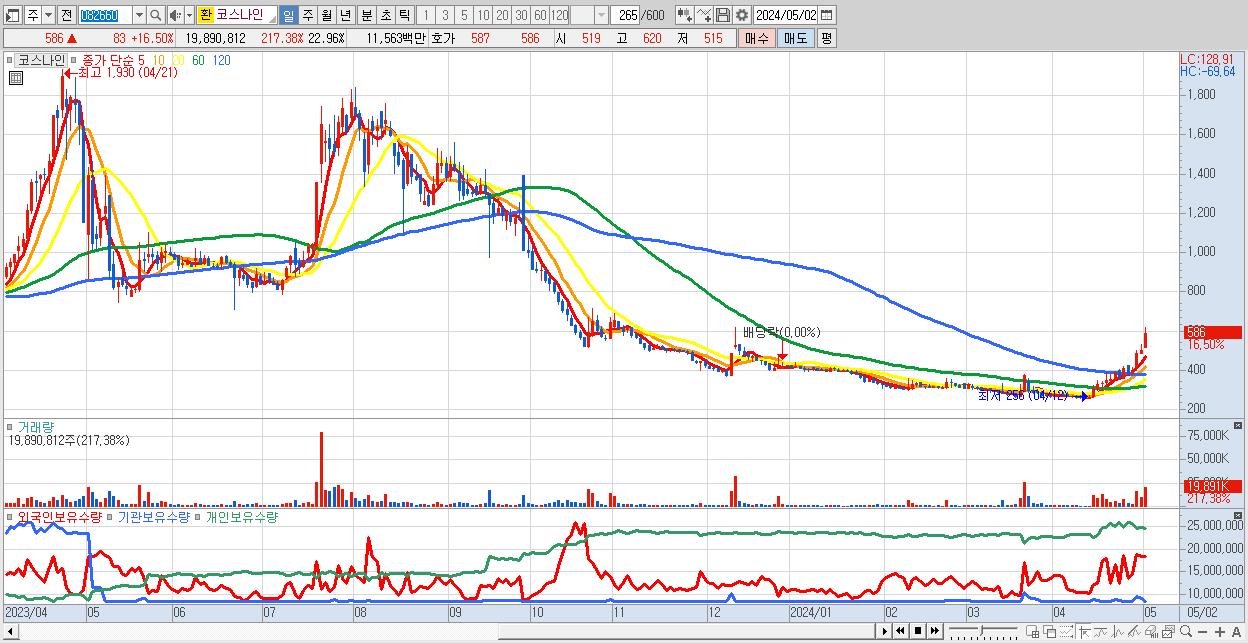The image size is (1248, 643).
Task: Select the 주 (weekly) period toggle
Action: coord(307,15)
